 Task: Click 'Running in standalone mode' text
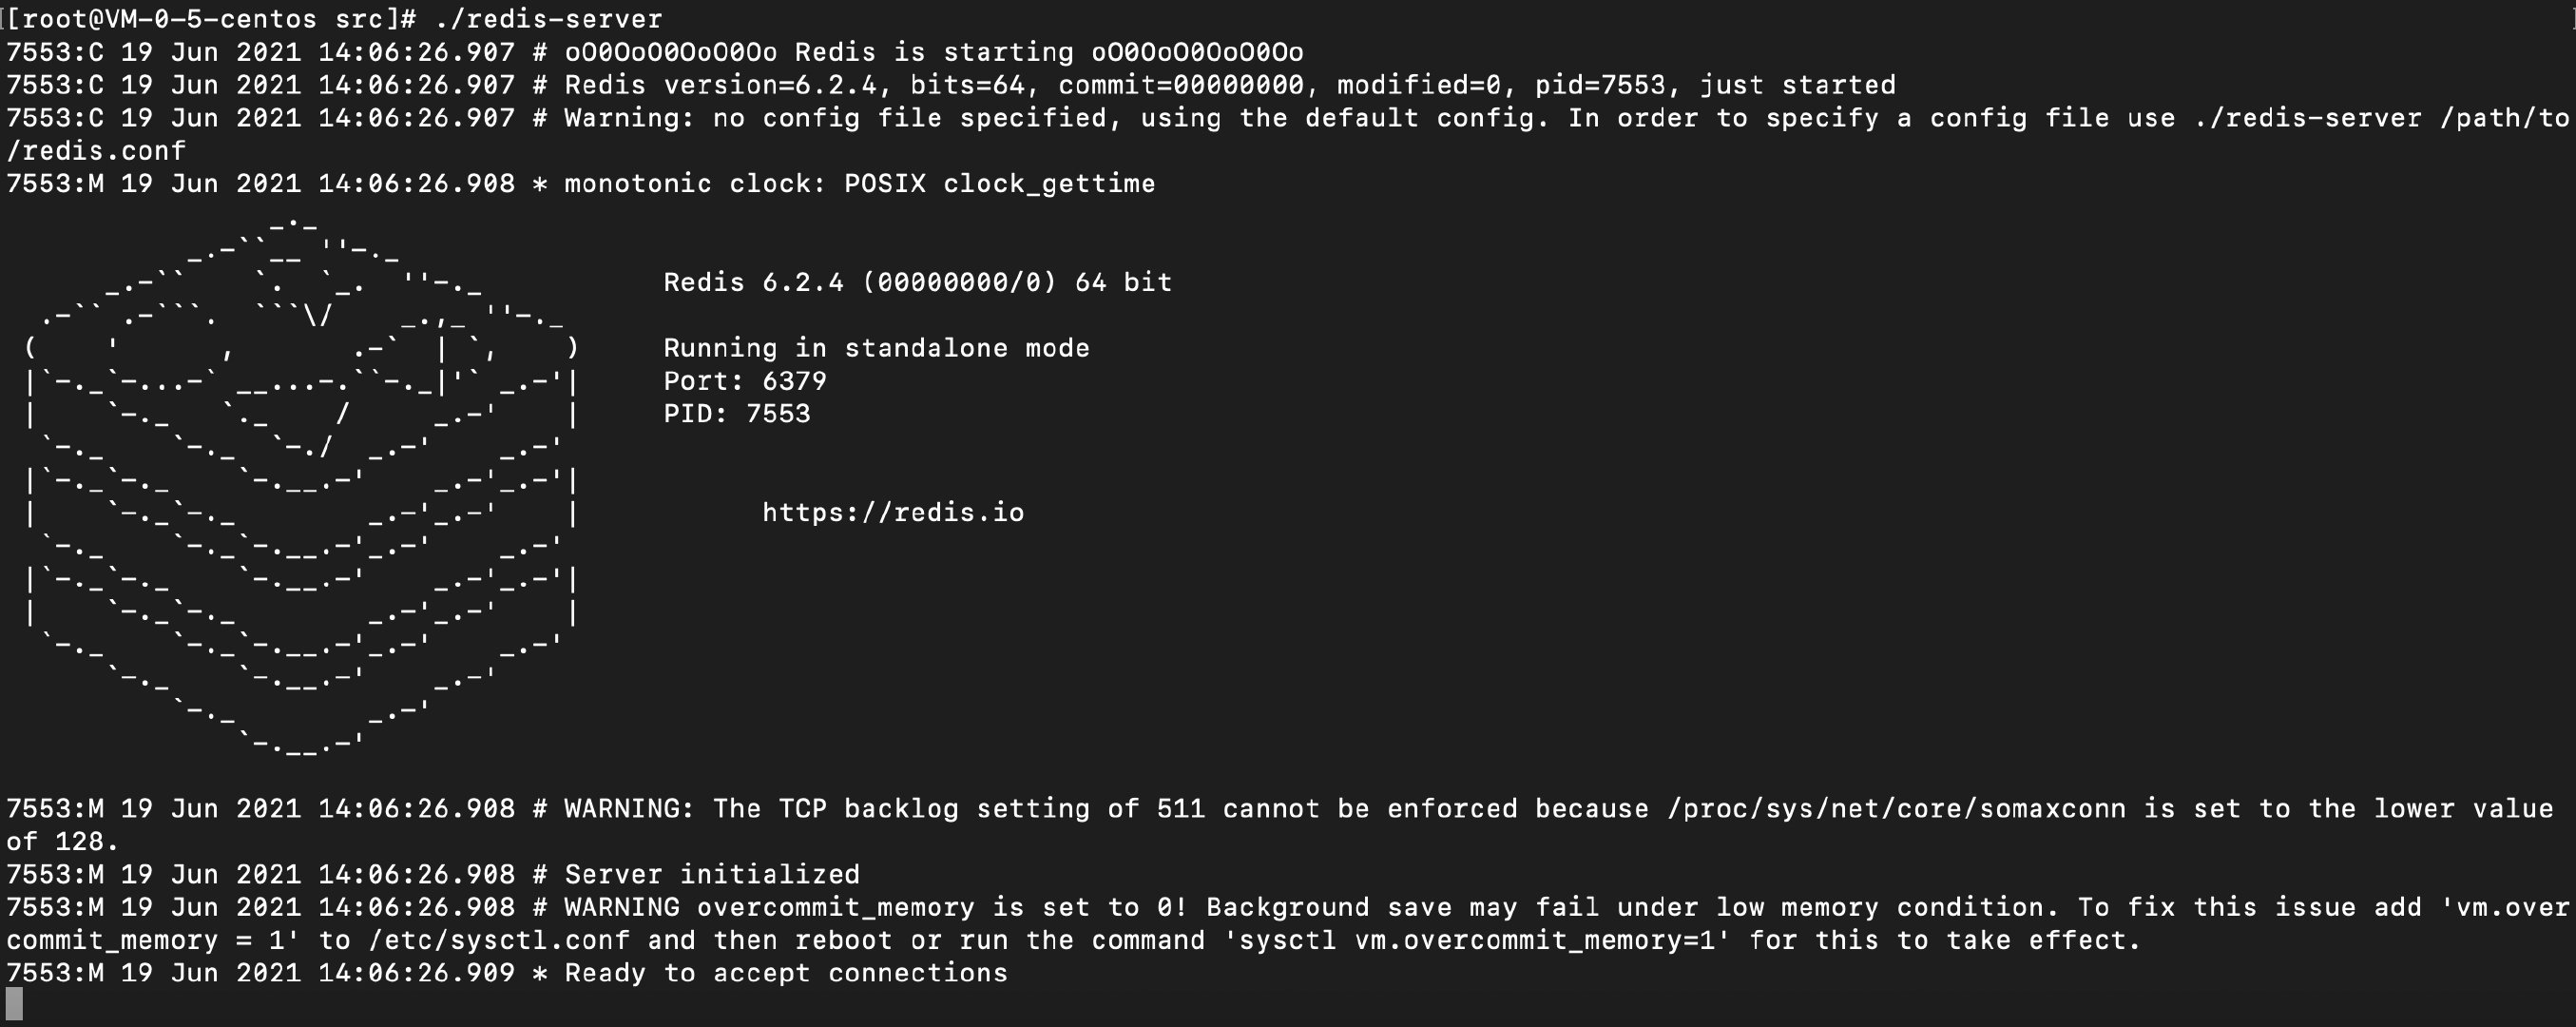tap(876, 348)
